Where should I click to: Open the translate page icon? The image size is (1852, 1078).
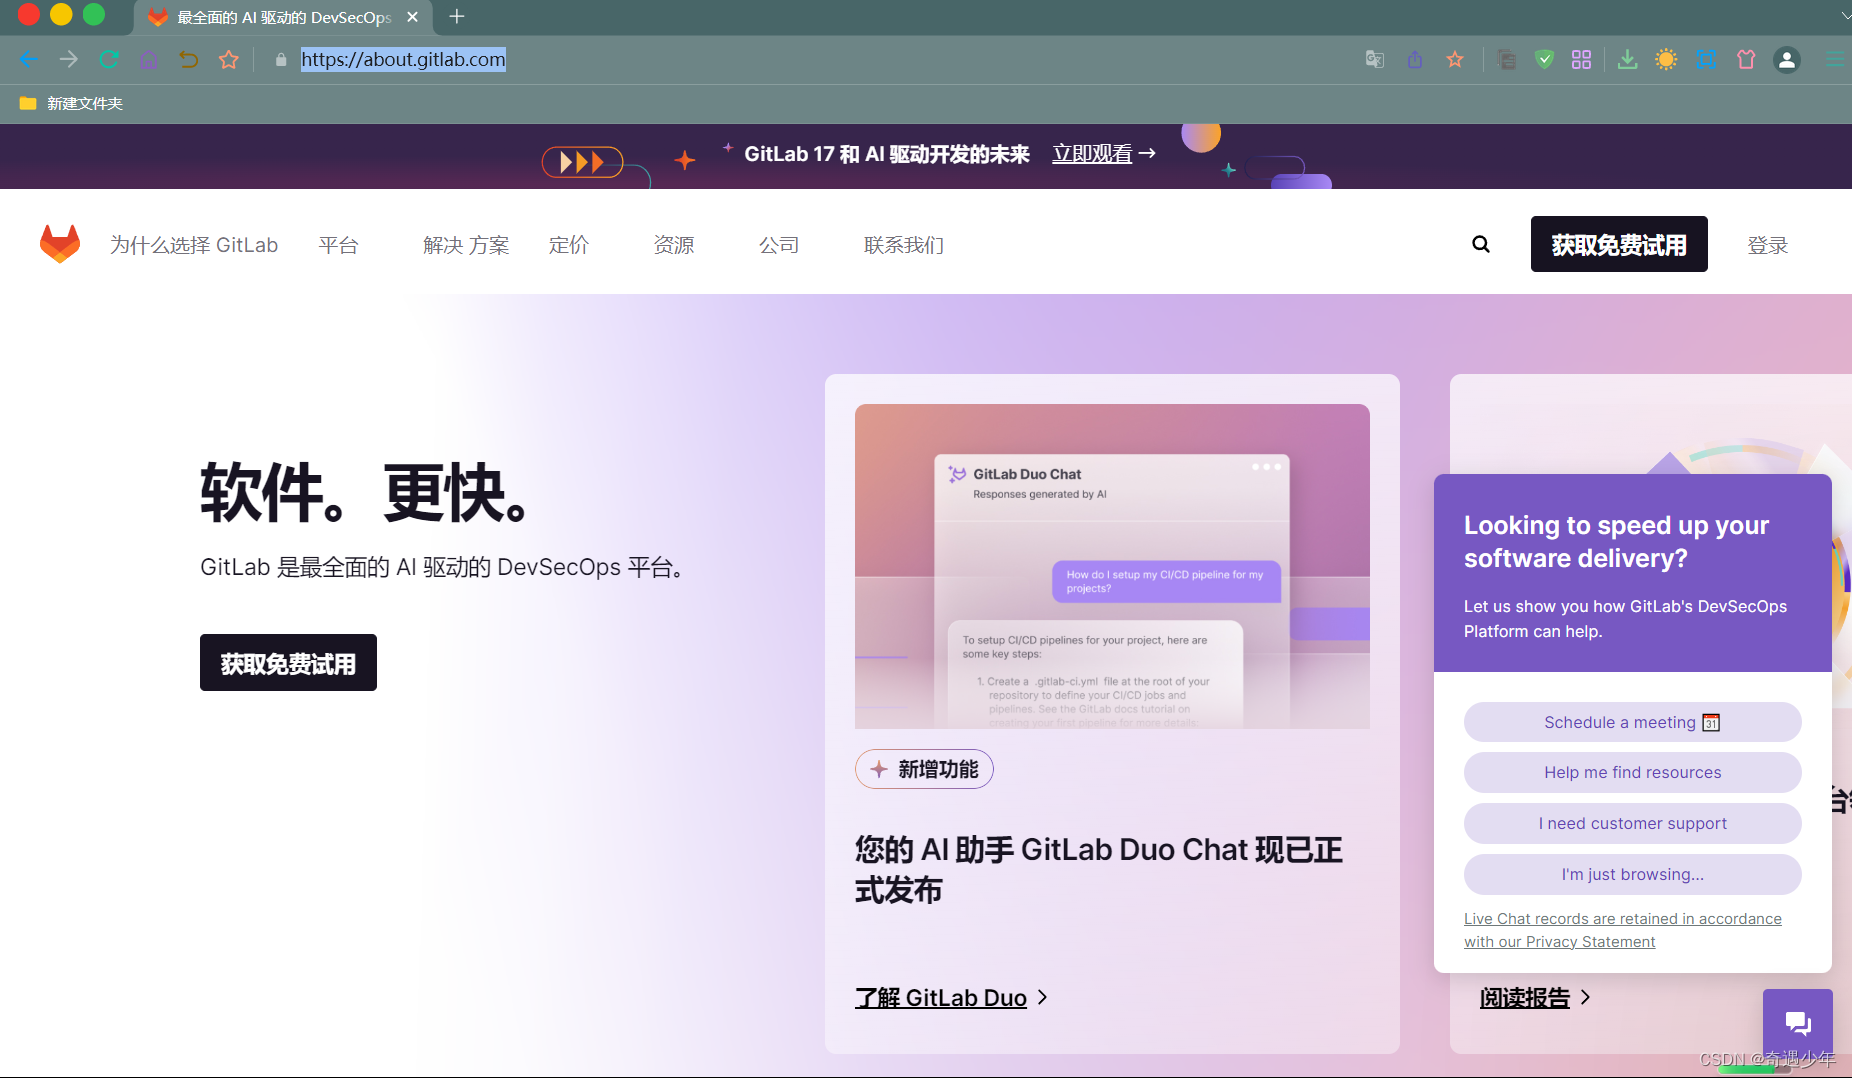pyautogui.click(x=1375, y=59)
